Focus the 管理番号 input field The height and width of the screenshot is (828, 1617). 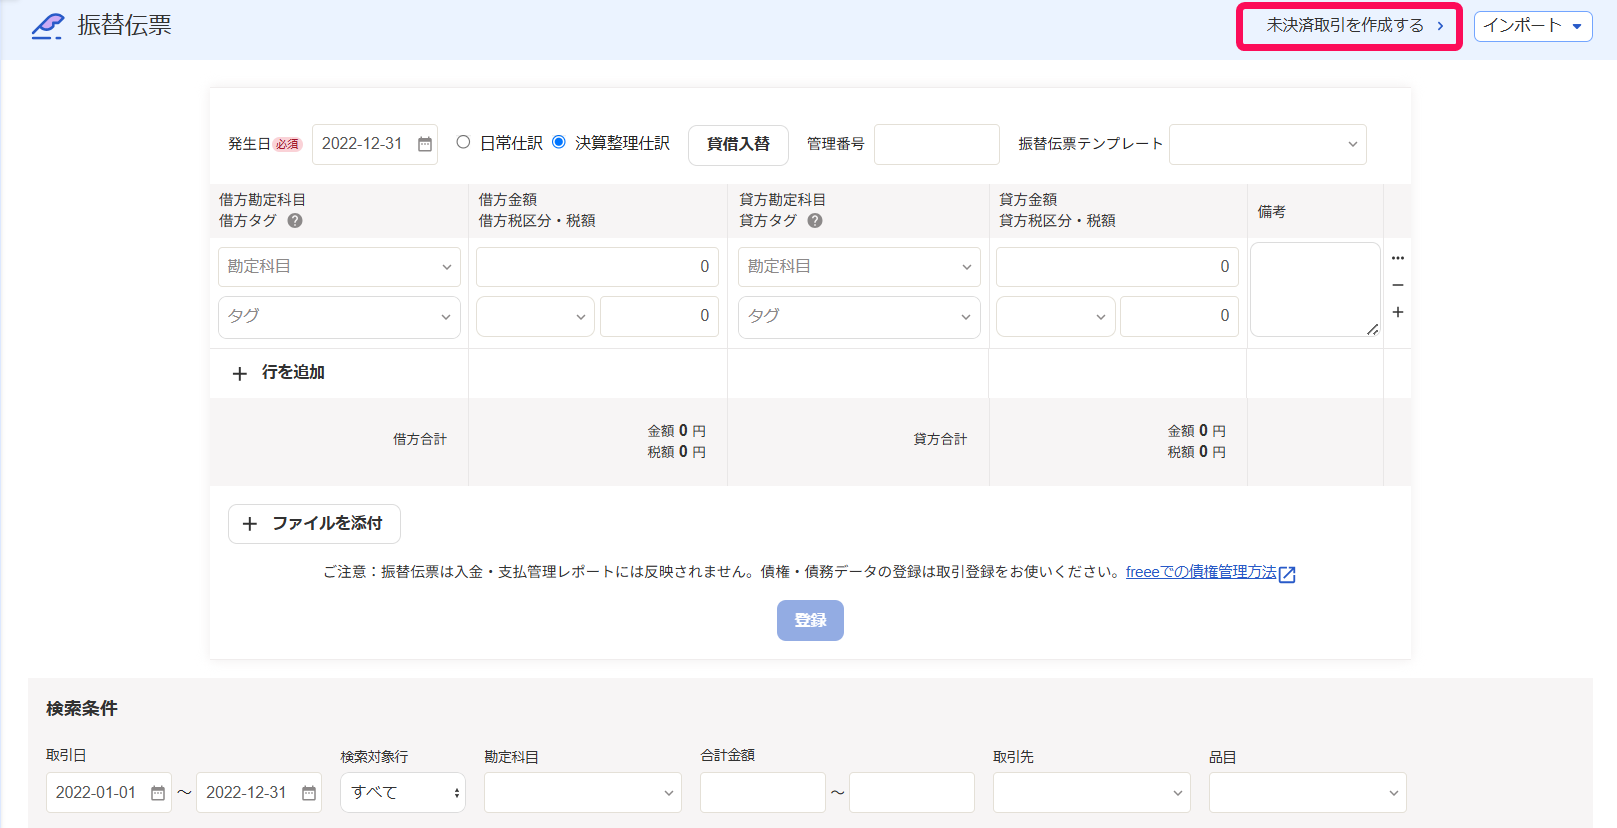937,144
